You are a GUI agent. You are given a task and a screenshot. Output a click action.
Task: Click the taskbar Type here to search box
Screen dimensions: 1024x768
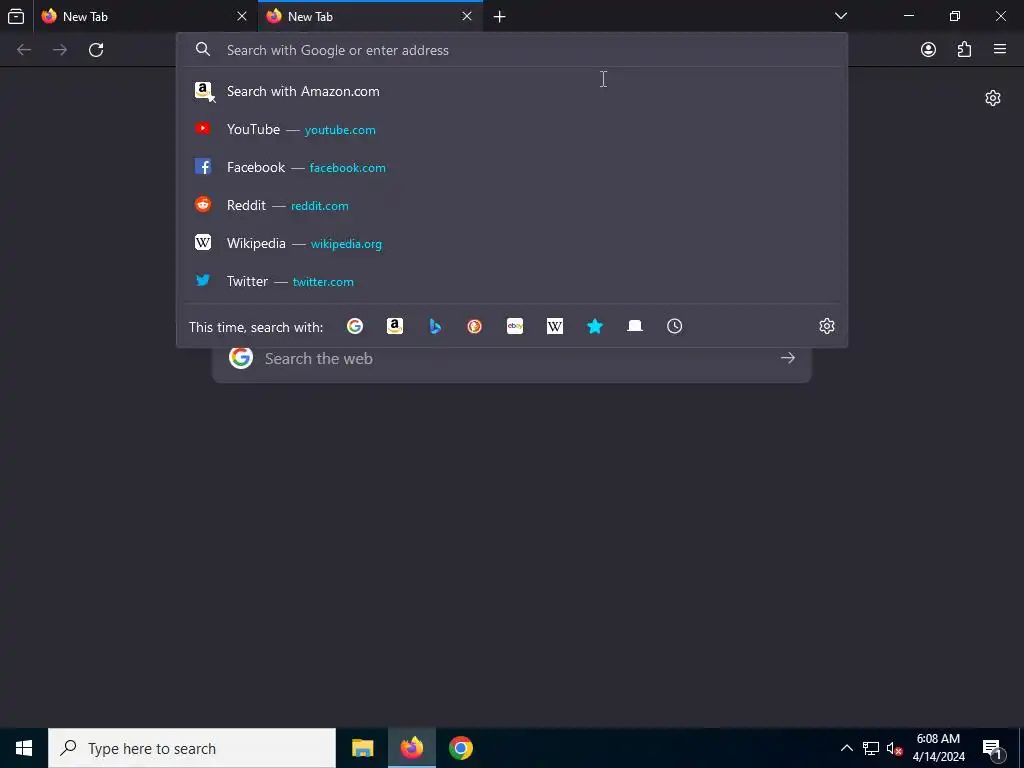[192, 748]
